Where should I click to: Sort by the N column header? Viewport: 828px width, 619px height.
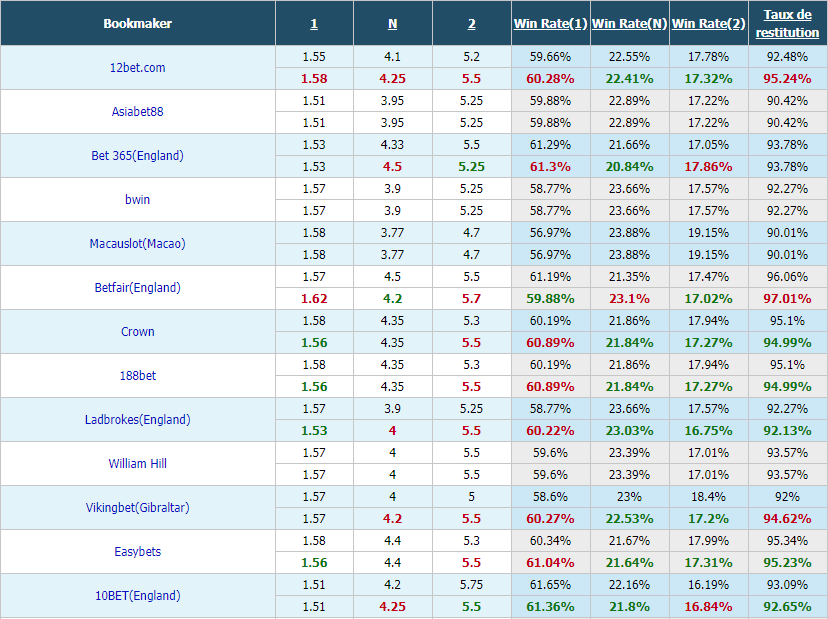(x=392, y=24)
